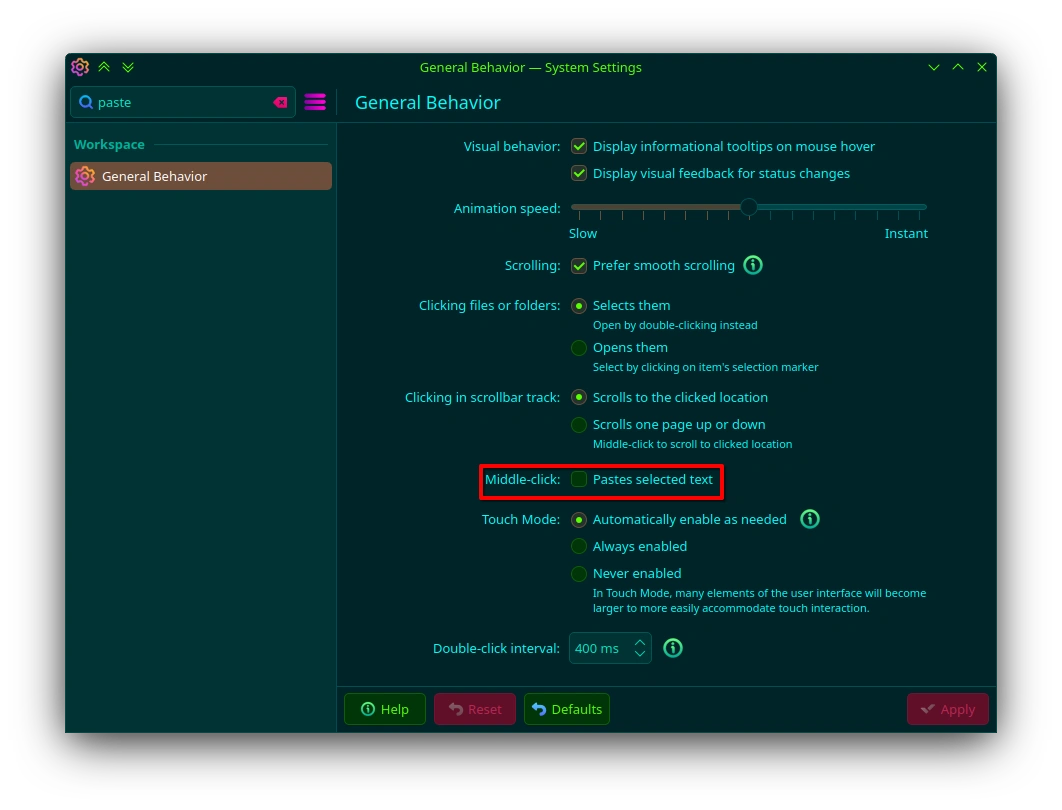Viewport: 1062px width, 810px height.
Task: Click the Defaults button
Action: pos(567,709)
